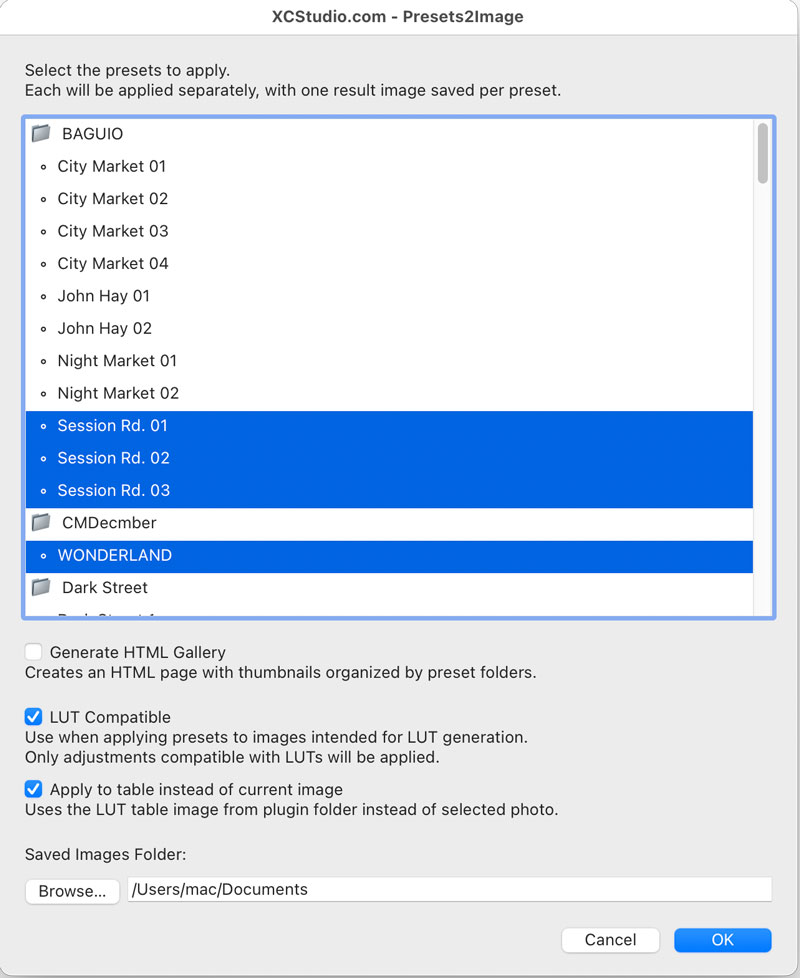
Task: Click the Saved Images Folder path field
Action: (449, 889)
